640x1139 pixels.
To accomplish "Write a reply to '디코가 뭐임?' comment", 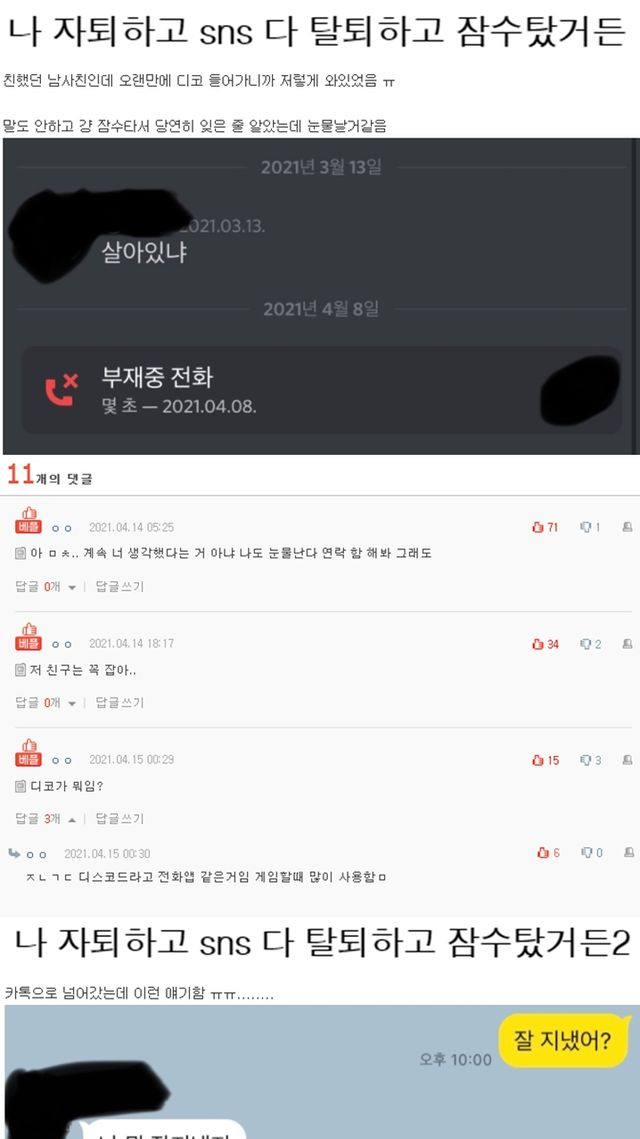I will point(120,819).
